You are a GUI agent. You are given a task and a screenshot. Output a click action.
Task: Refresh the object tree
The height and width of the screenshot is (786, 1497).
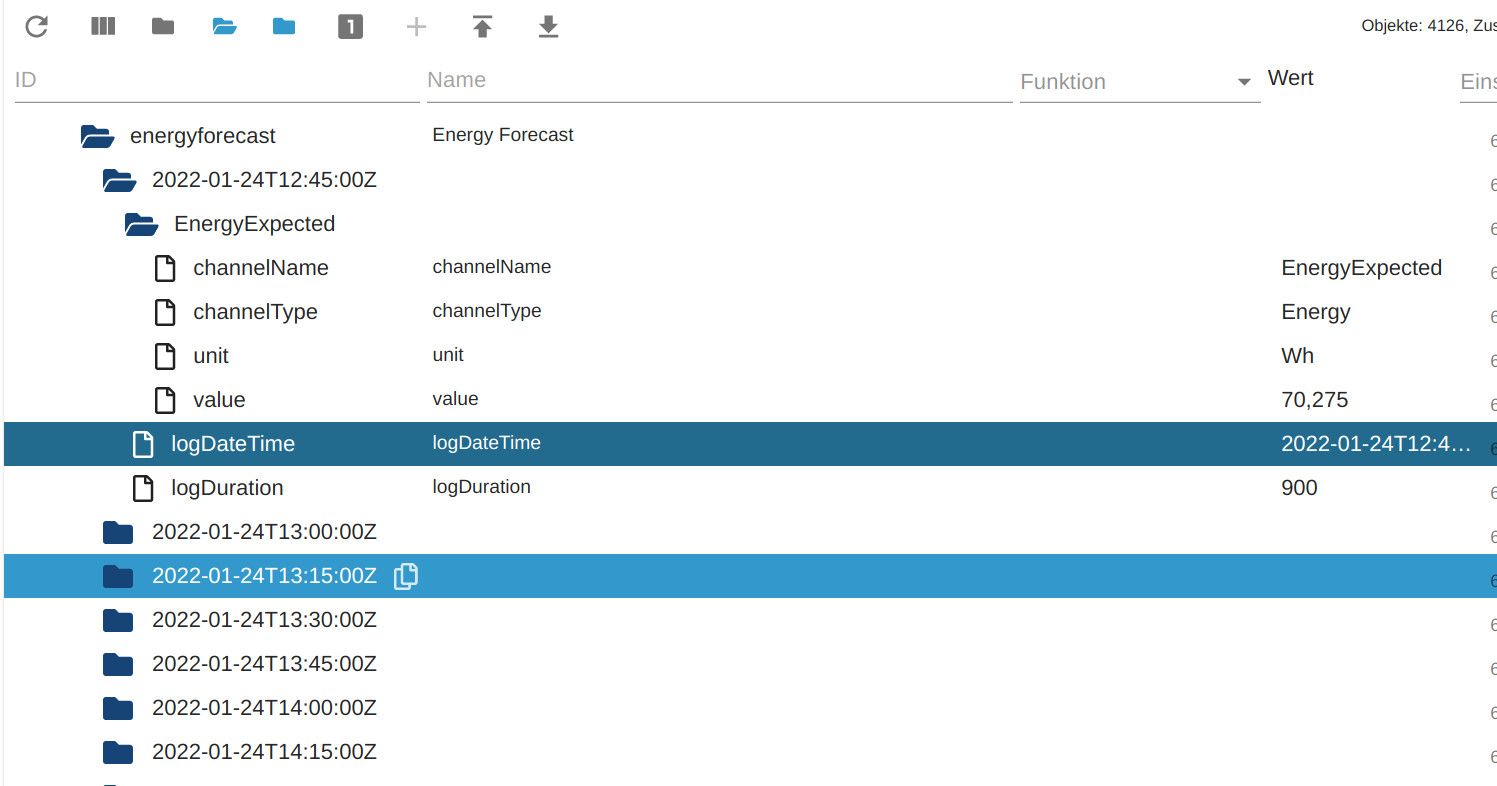click(37, 27)
